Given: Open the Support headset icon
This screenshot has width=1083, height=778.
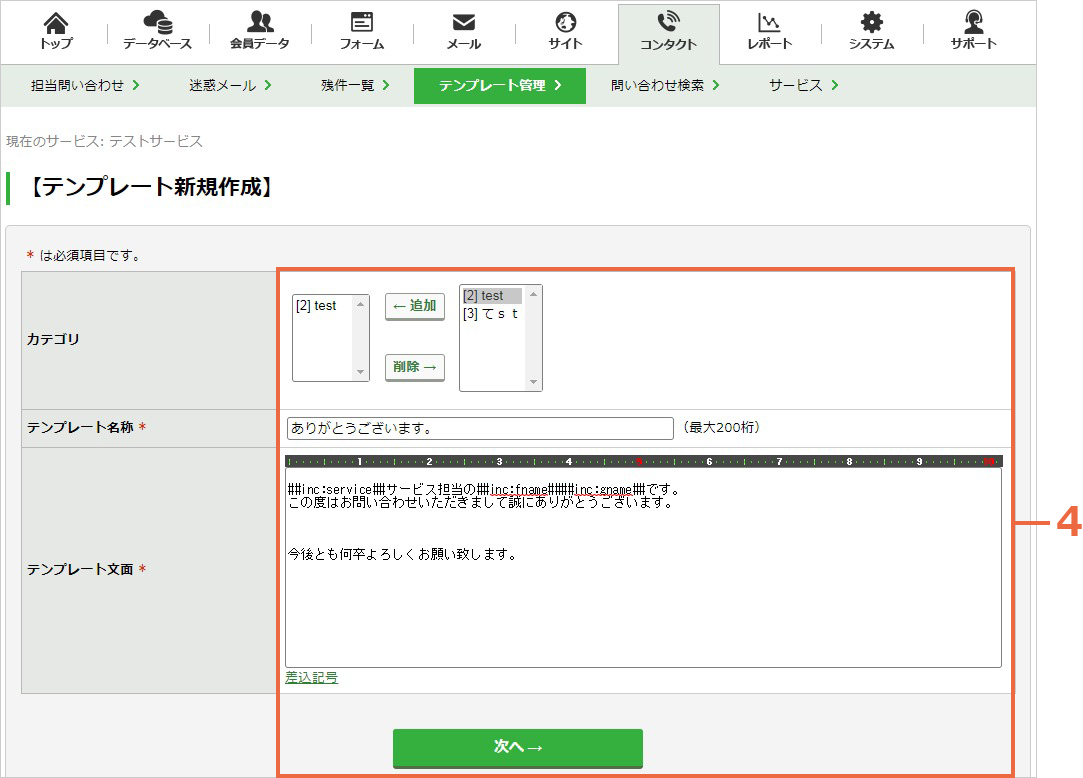Looking at the screenshot, I should click(x=973, y=22).
